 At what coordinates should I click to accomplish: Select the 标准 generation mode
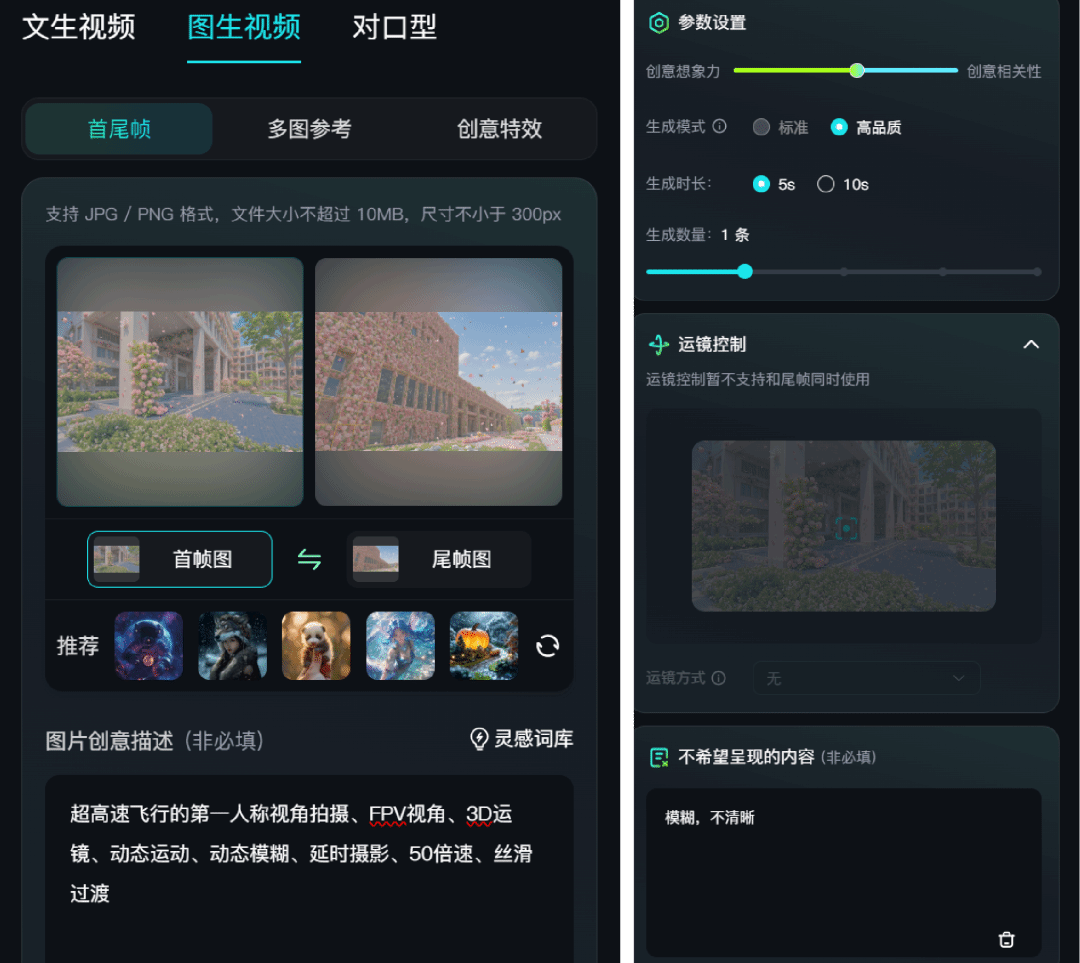pos(780,127)
